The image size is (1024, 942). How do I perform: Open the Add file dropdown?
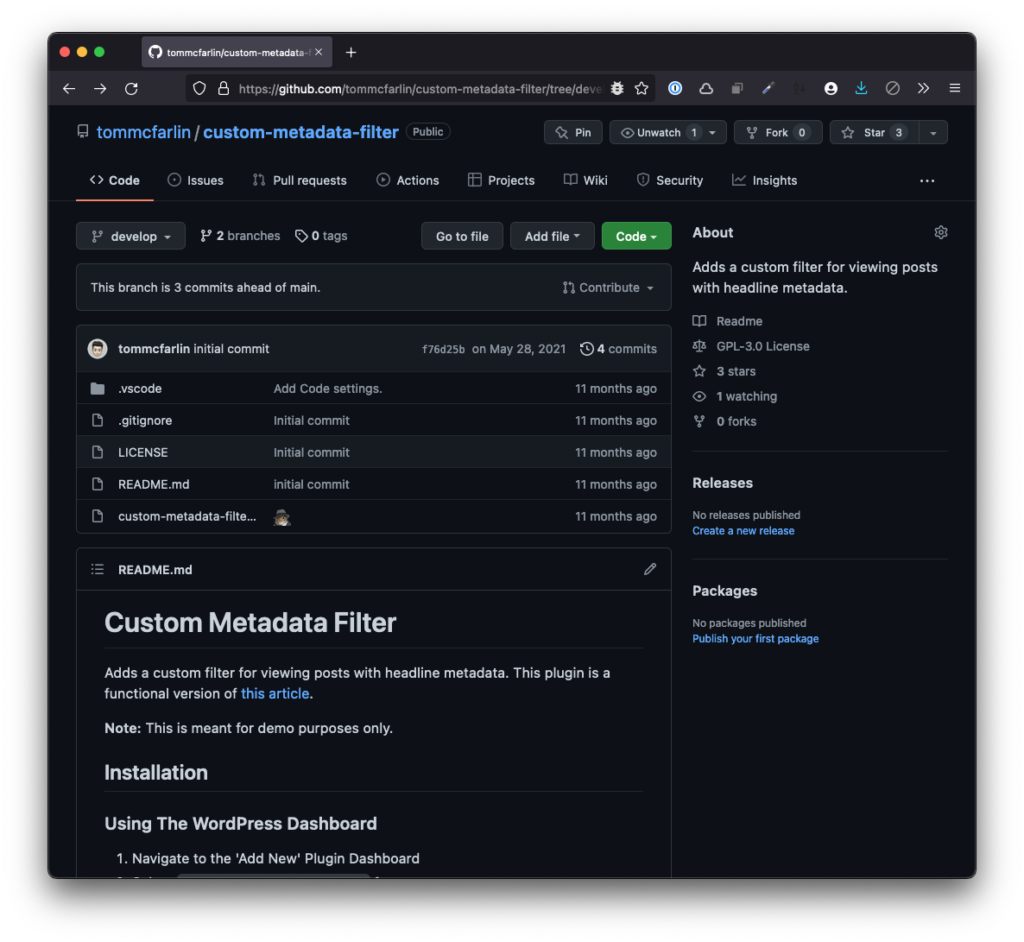(x=552, y=236)
